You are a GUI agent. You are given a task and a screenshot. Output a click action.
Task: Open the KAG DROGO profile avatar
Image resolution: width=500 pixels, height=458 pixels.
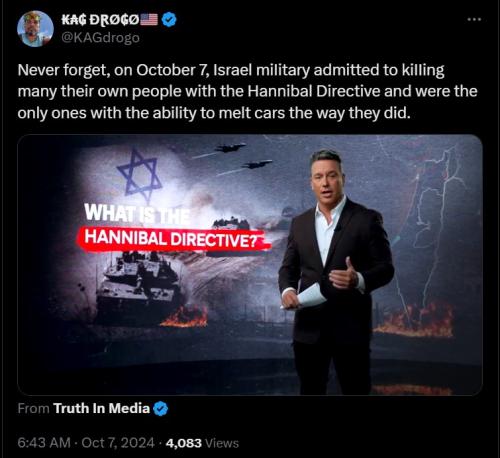click(35, 29)
